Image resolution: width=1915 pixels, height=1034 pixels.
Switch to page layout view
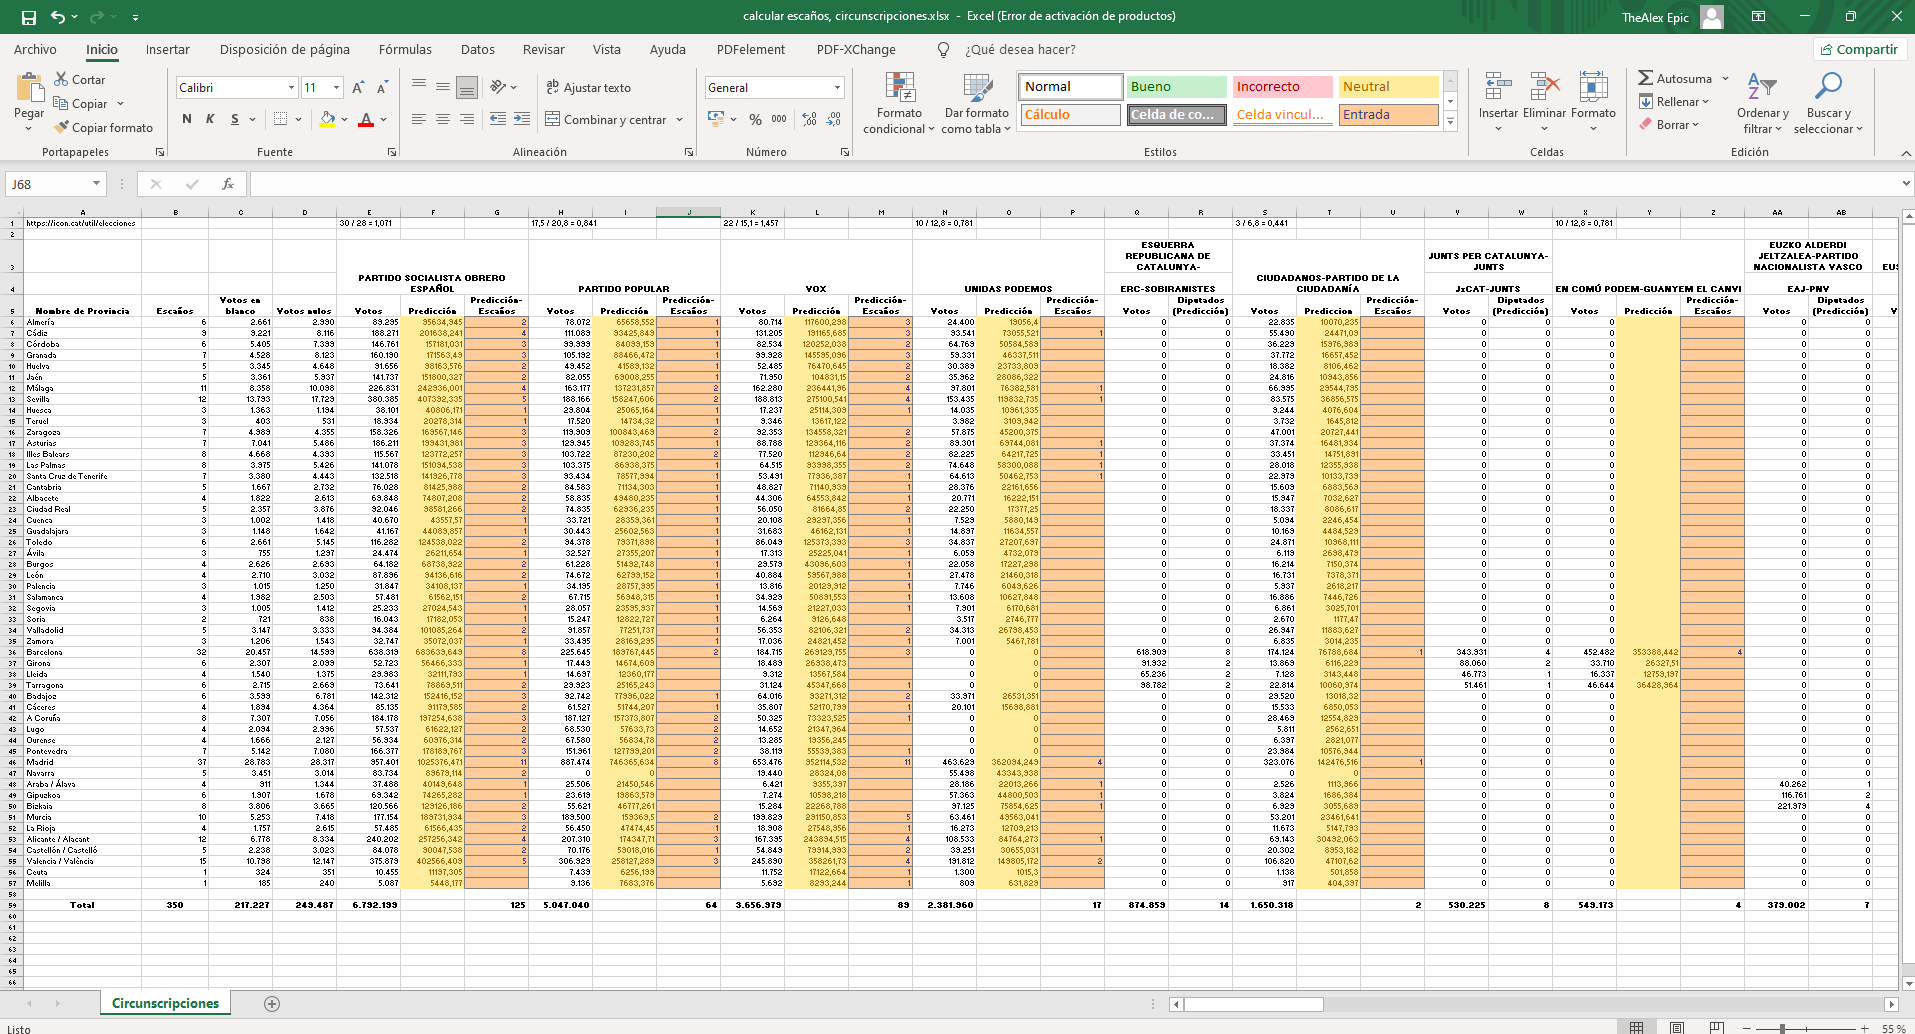1677,1028
